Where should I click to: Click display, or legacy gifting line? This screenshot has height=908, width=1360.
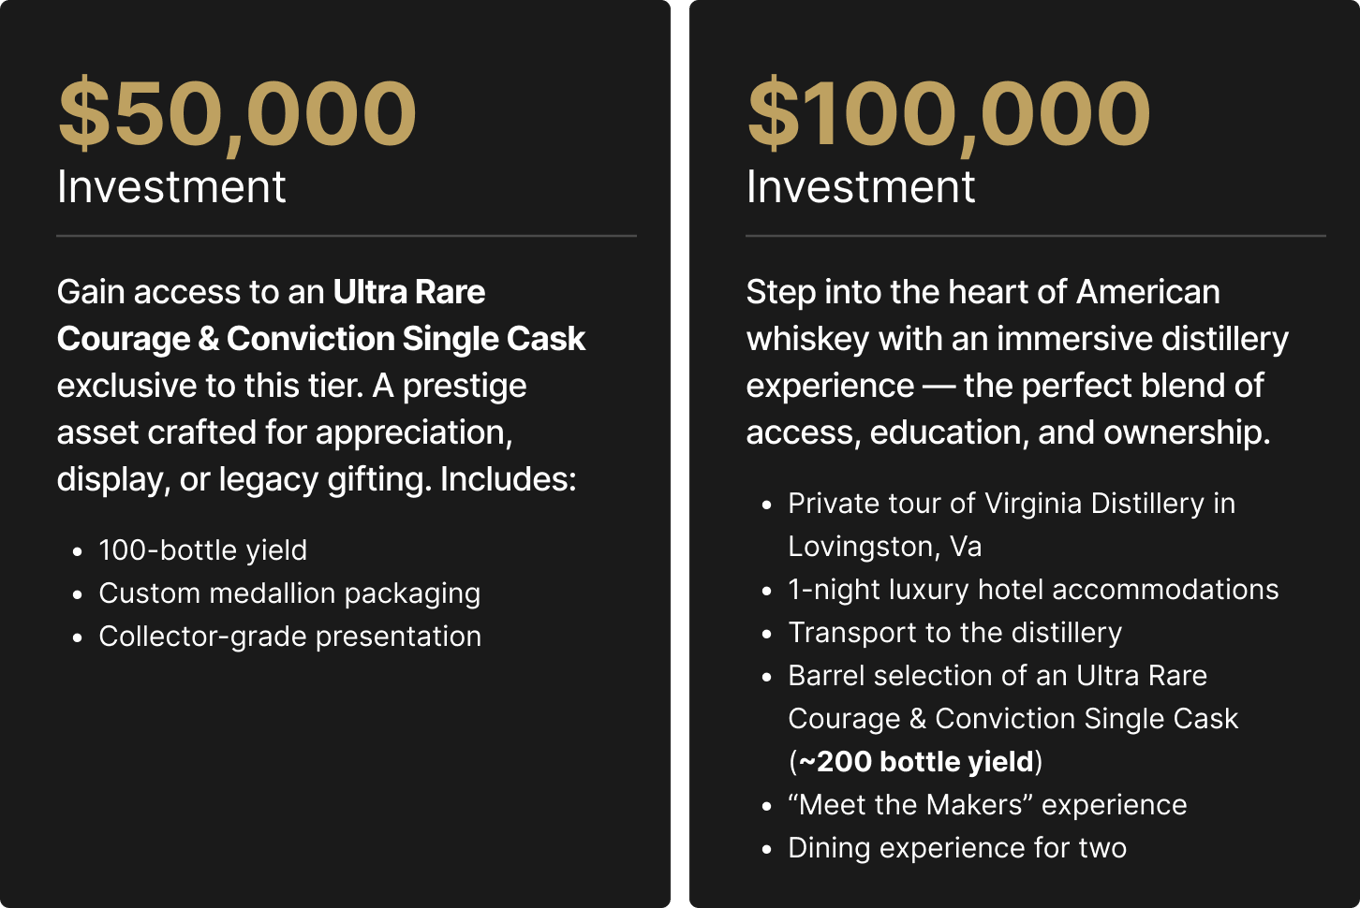(316, 480)
